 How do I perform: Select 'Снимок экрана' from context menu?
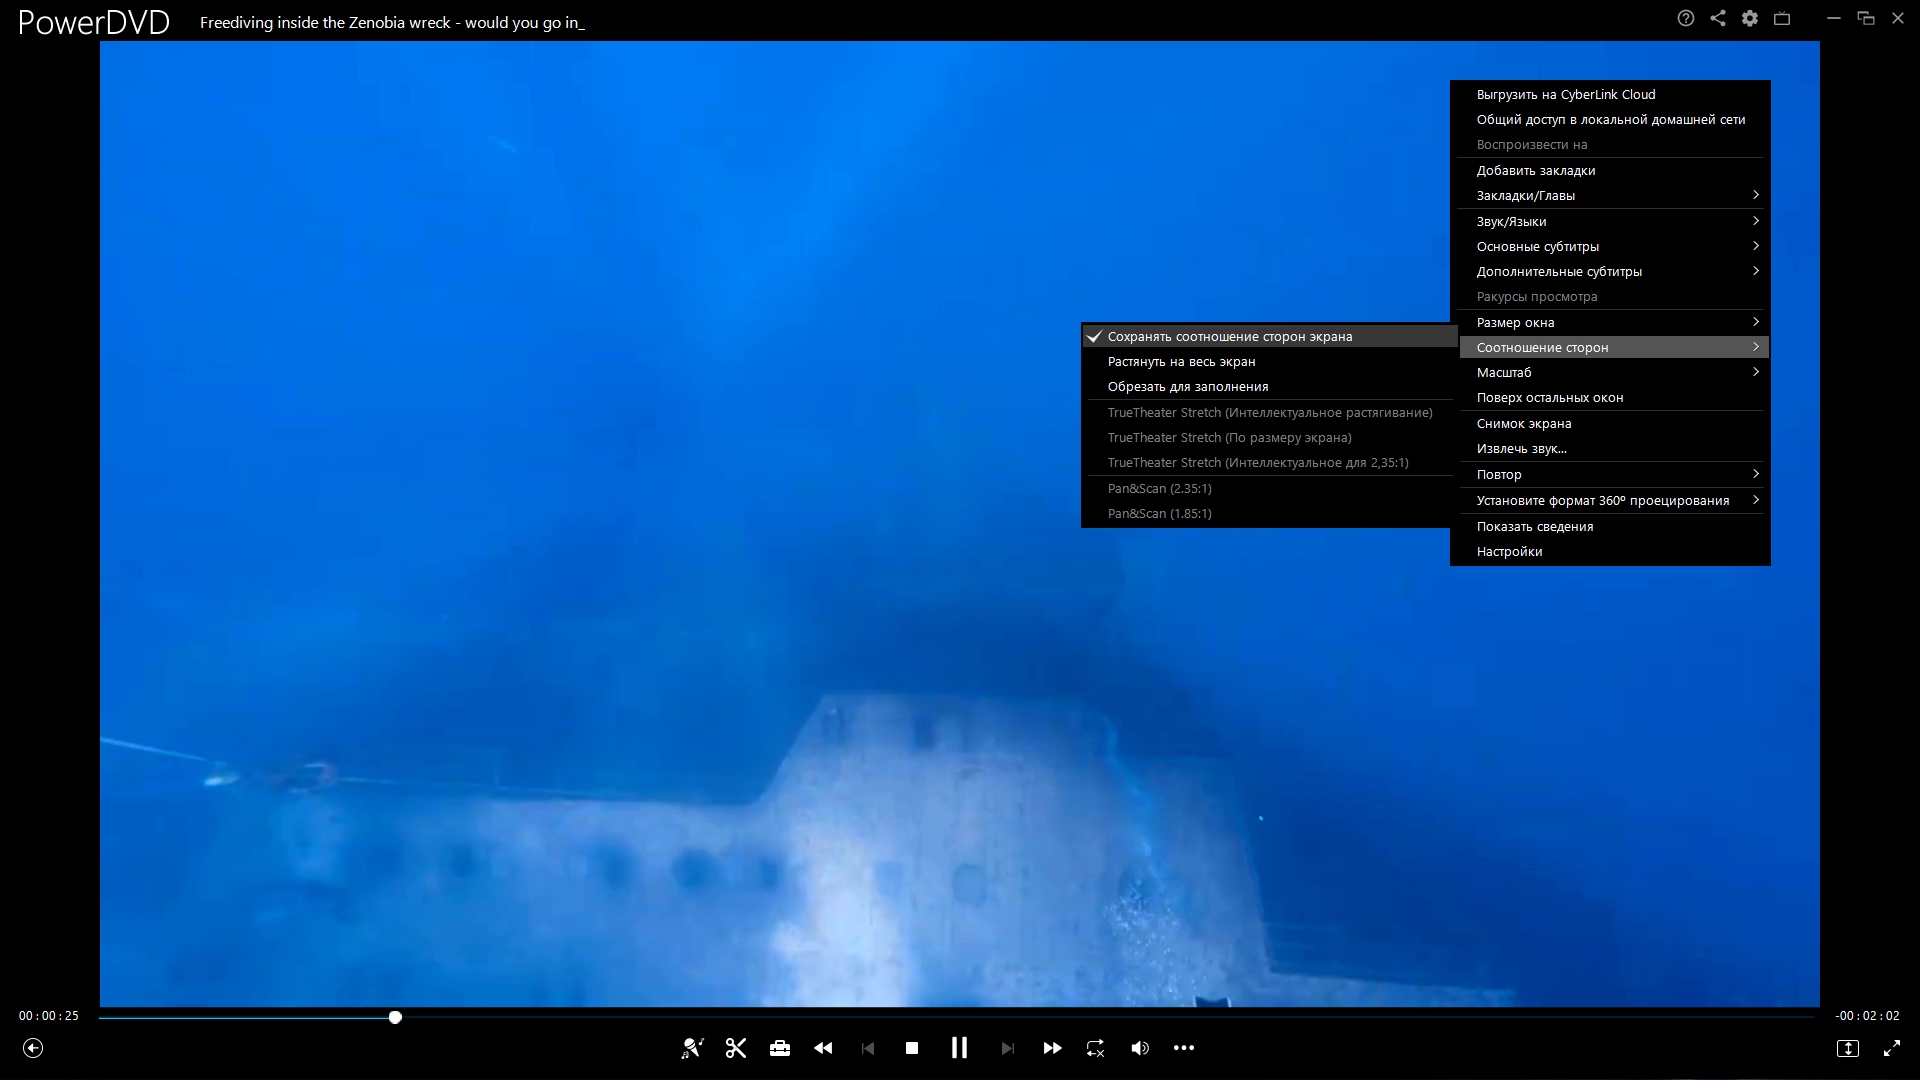pos(1524,423)
